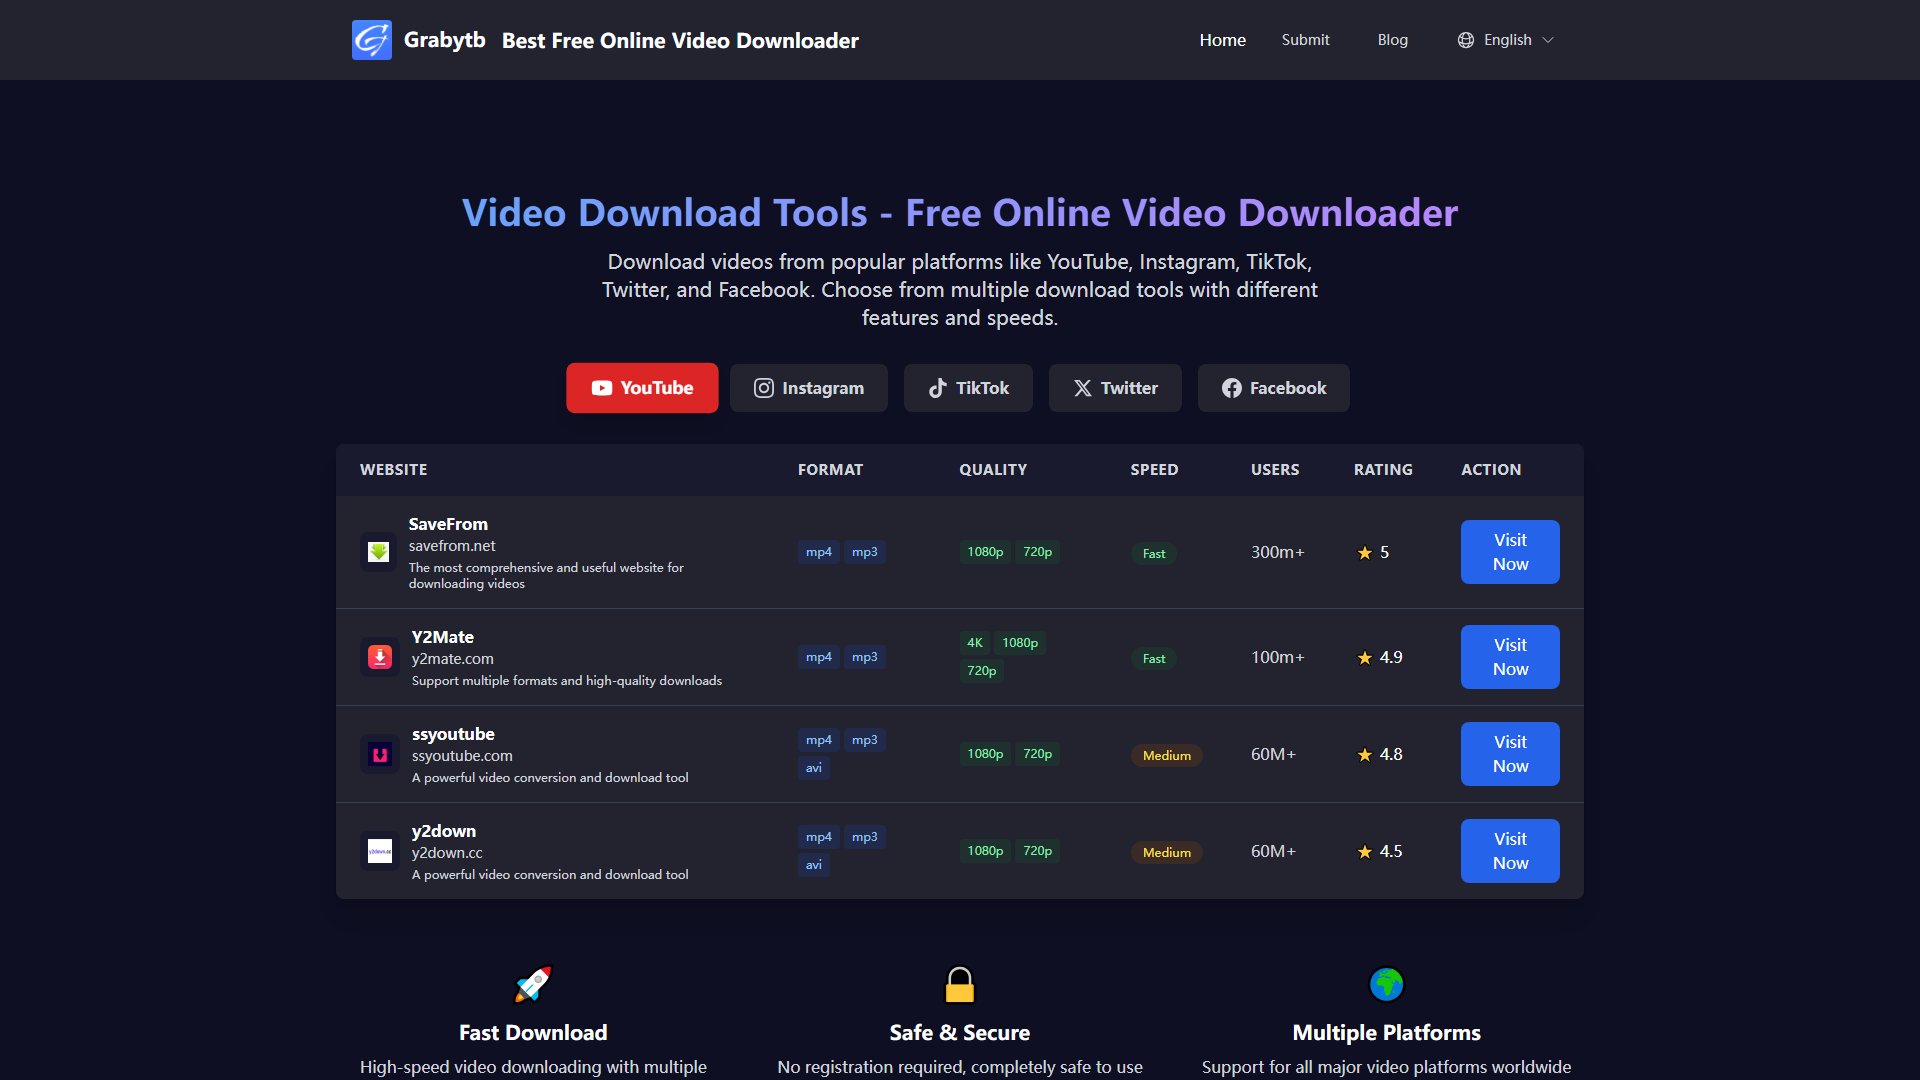Click Visit Now for ssyoutube
The width and height of the screenshot is (1920, 1080).
(1510, 754)
